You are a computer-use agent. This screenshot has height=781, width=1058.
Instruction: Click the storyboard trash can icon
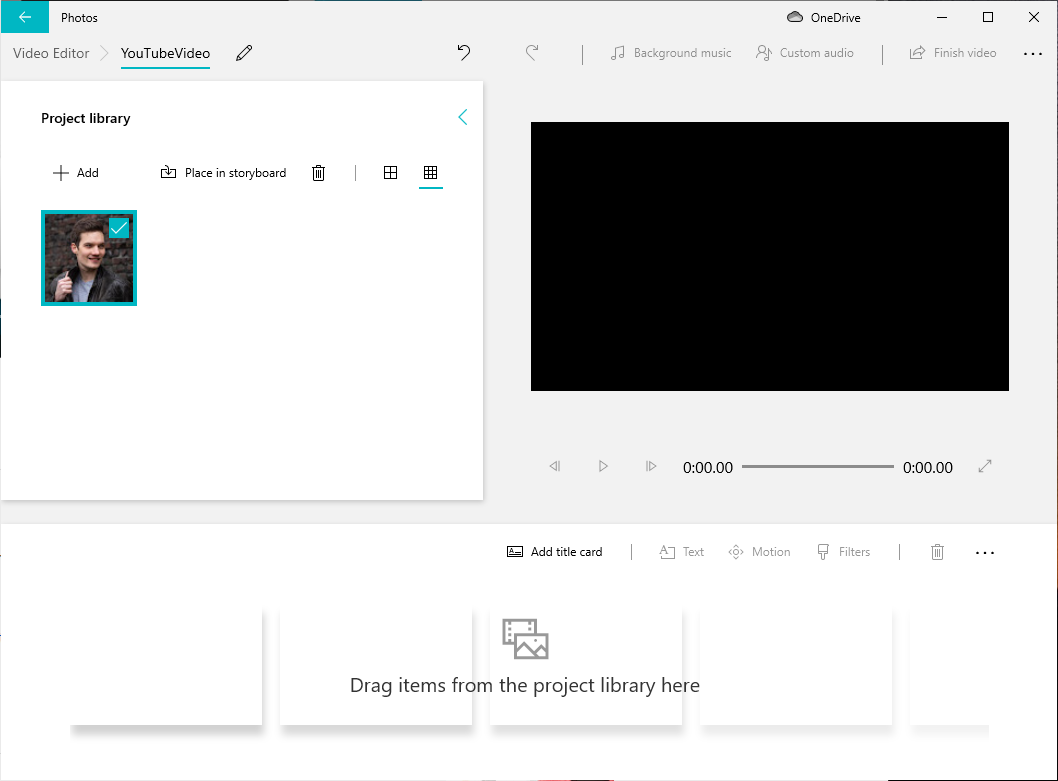coord(937,552)
